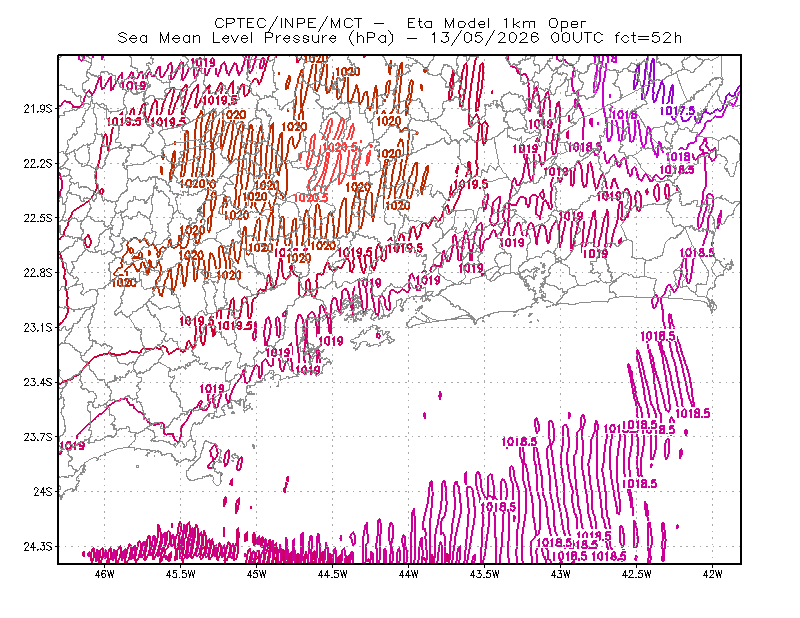Click latitude label '22.5S'
This screenshot has width=800, height=618.
pos(38,218)
